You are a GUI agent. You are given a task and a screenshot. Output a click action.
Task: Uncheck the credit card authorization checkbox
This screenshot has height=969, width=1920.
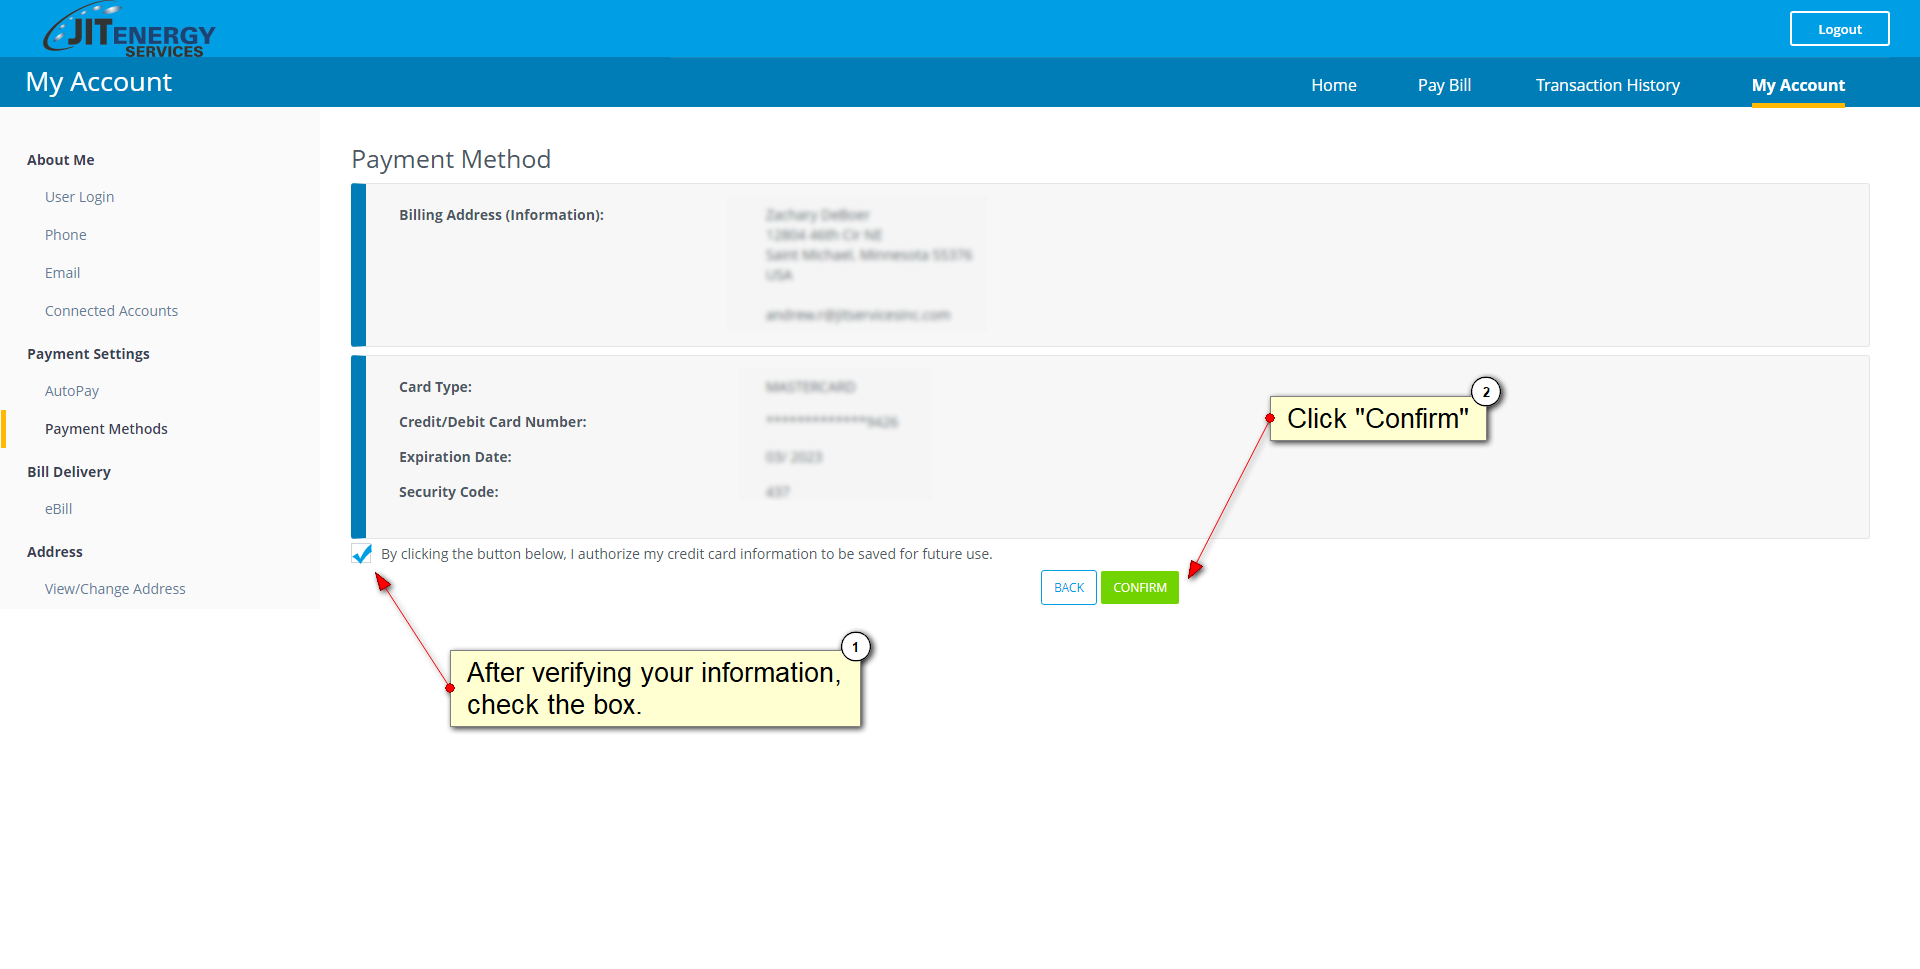click(361, 554)
